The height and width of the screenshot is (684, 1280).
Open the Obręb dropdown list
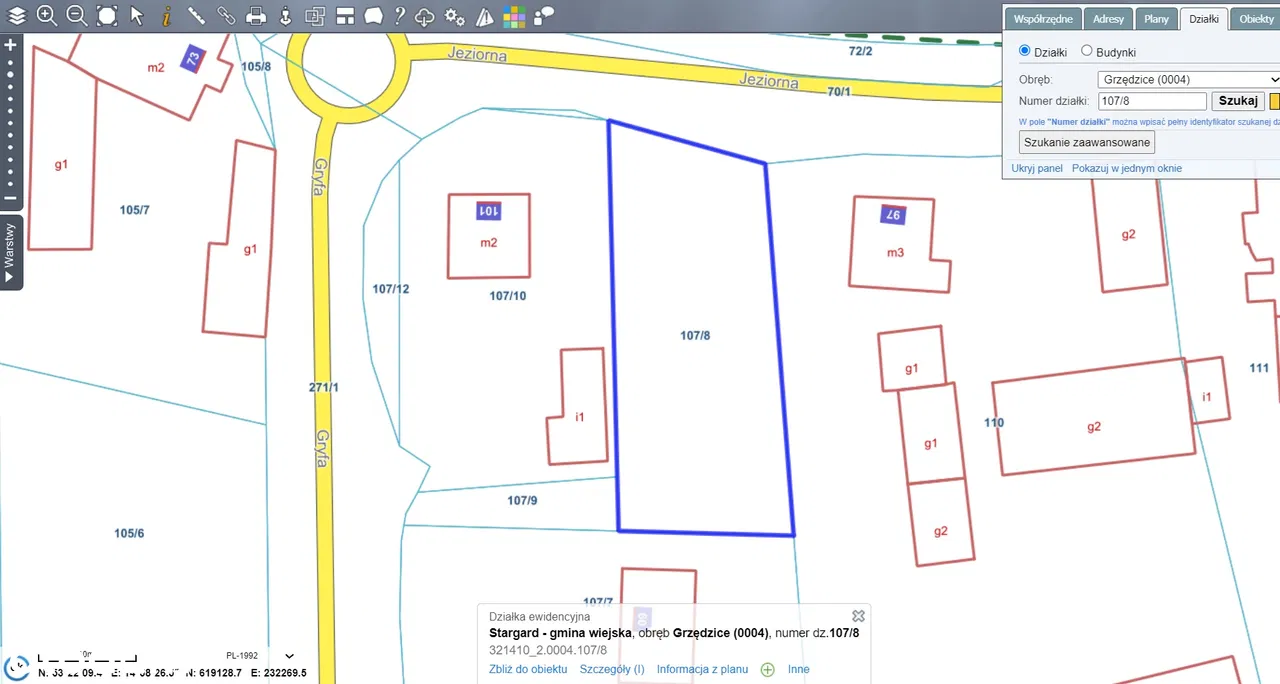tap(1188, 79)
